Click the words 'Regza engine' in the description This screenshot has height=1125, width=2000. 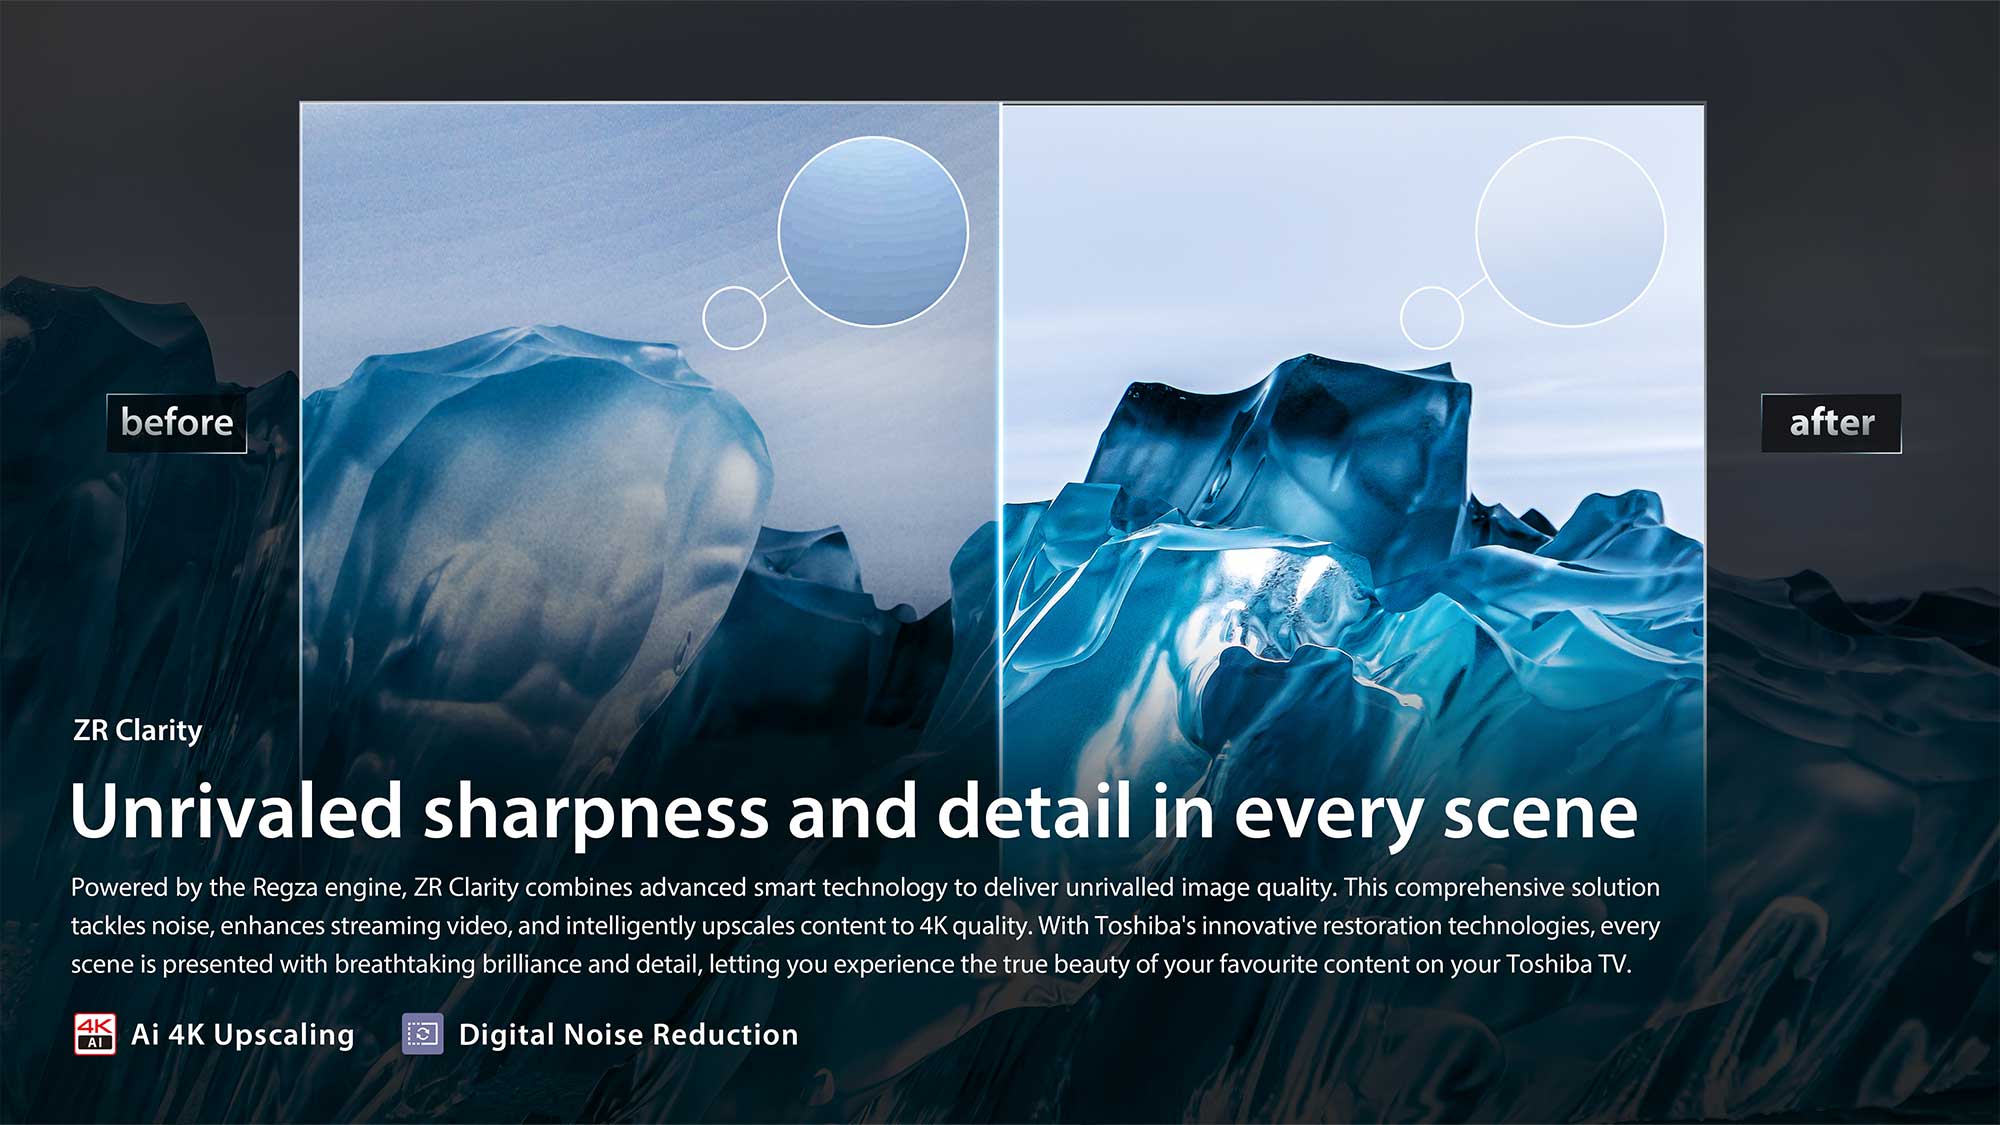tap(327, 887)
